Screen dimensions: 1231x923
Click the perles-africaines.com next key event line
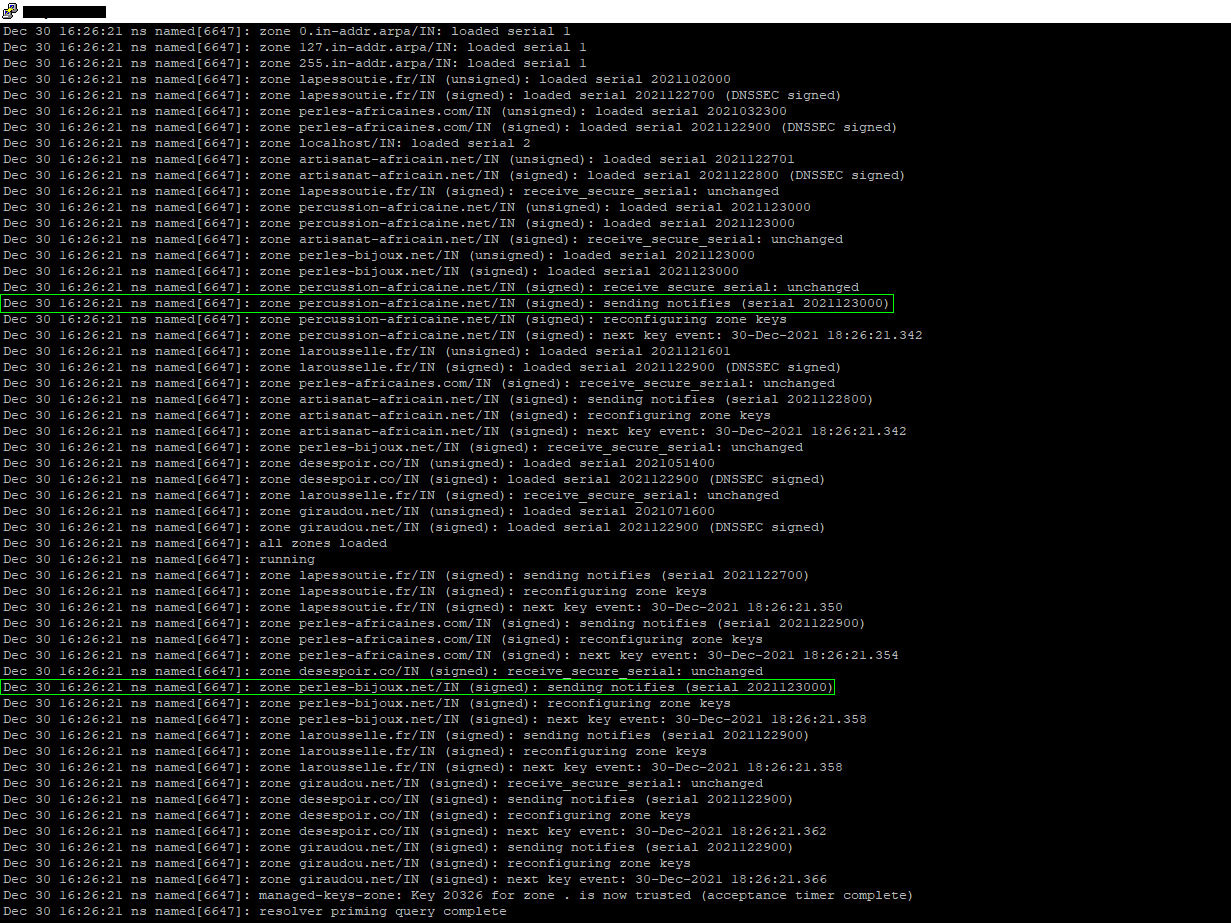[451, 655]
